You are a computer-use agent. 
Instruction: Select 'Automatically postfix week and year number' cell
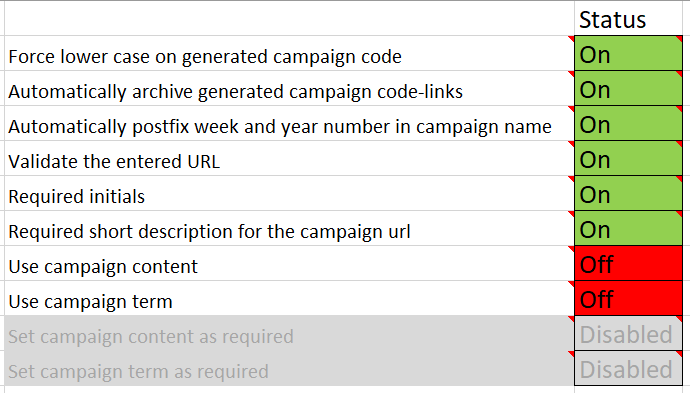tap(289, 123)
